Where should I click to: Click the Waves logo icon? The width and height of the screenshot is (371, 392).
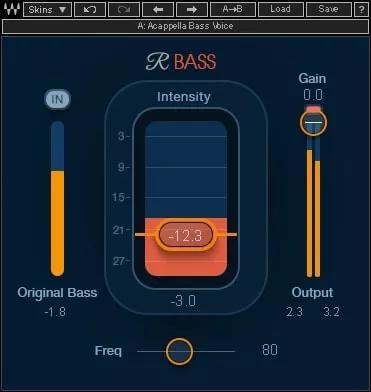(11, 9)
